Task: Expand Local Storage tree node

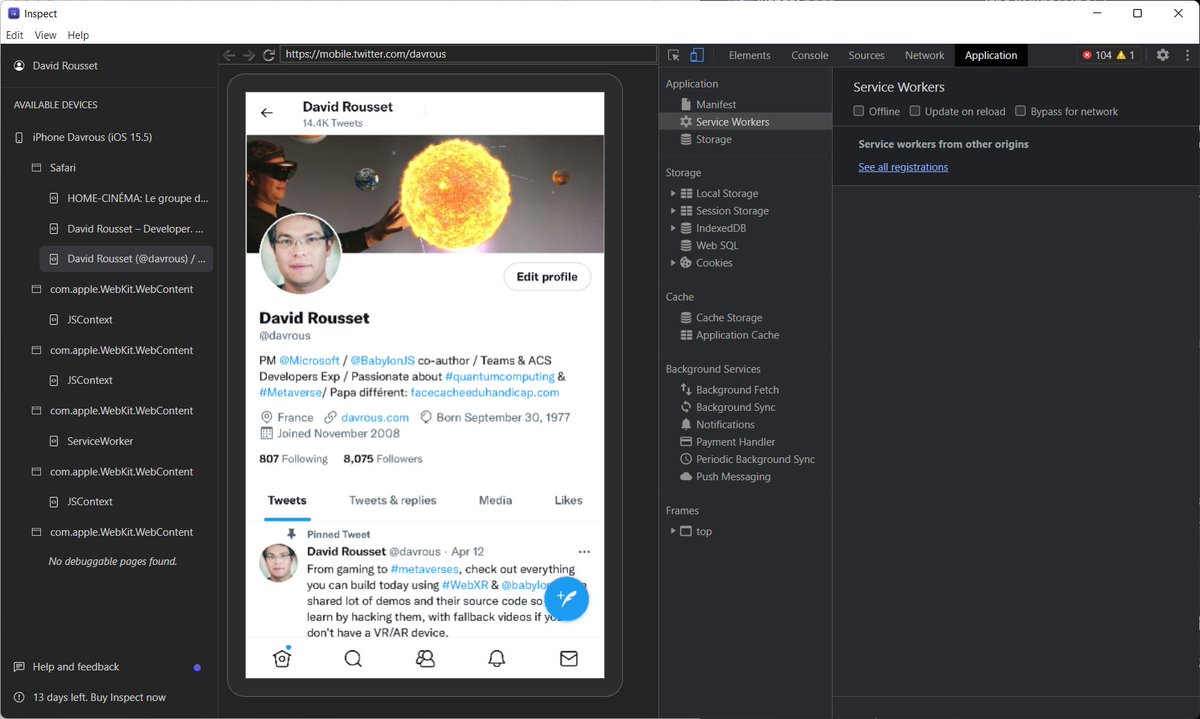Action: pos(673,193)
